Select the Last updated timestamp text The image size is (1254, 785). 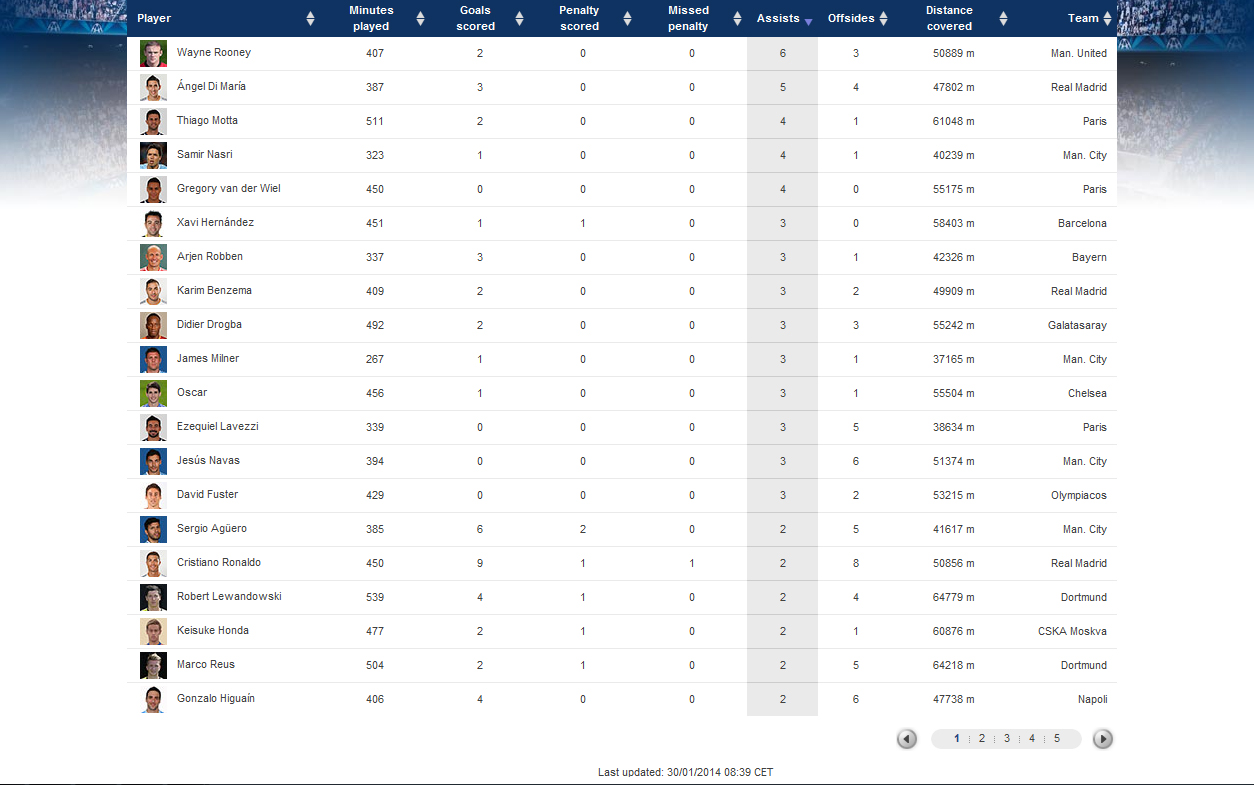[x=686, y=772]
